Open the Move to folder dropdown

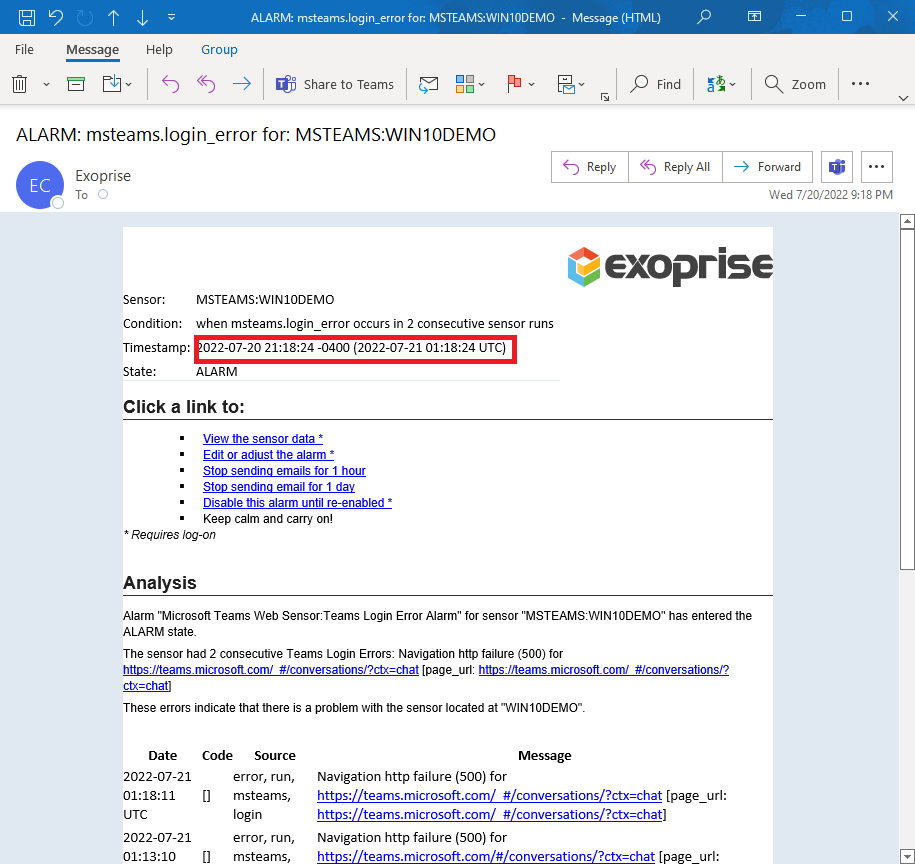117,84
